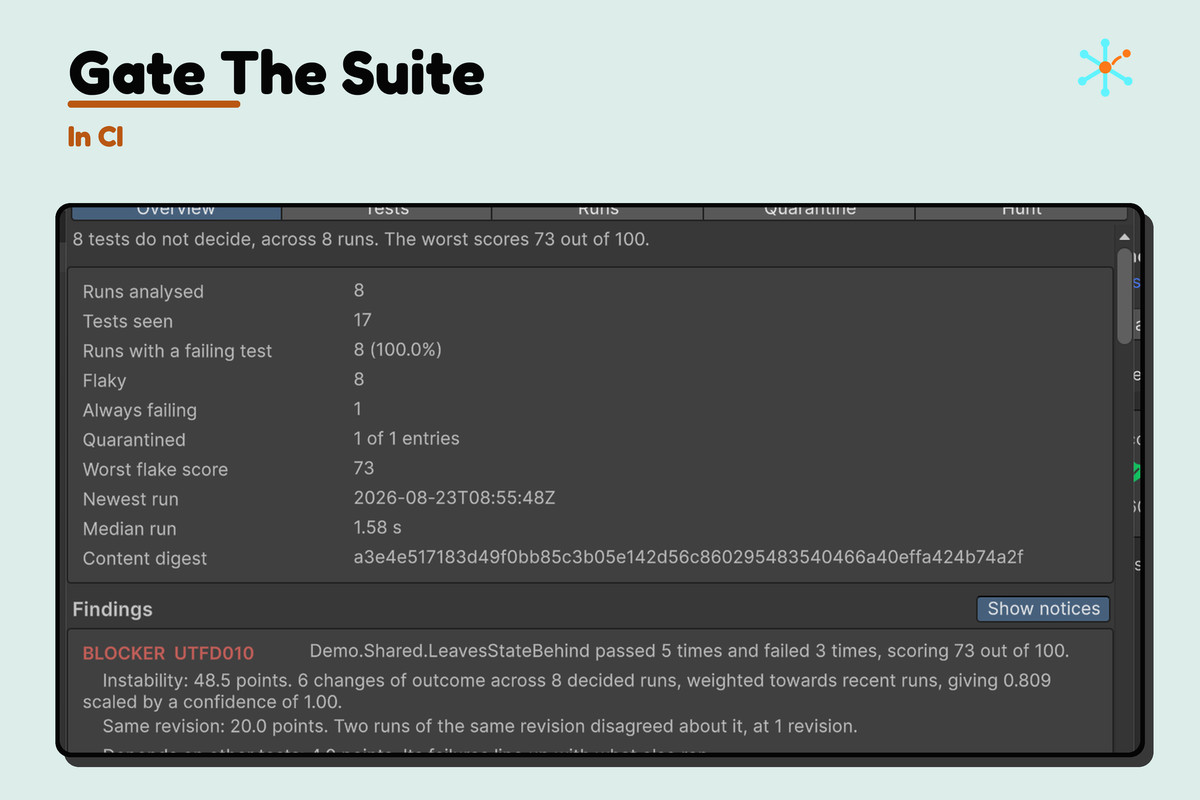Select the summary sentence about 8 tests

click(x=360, y=240)
